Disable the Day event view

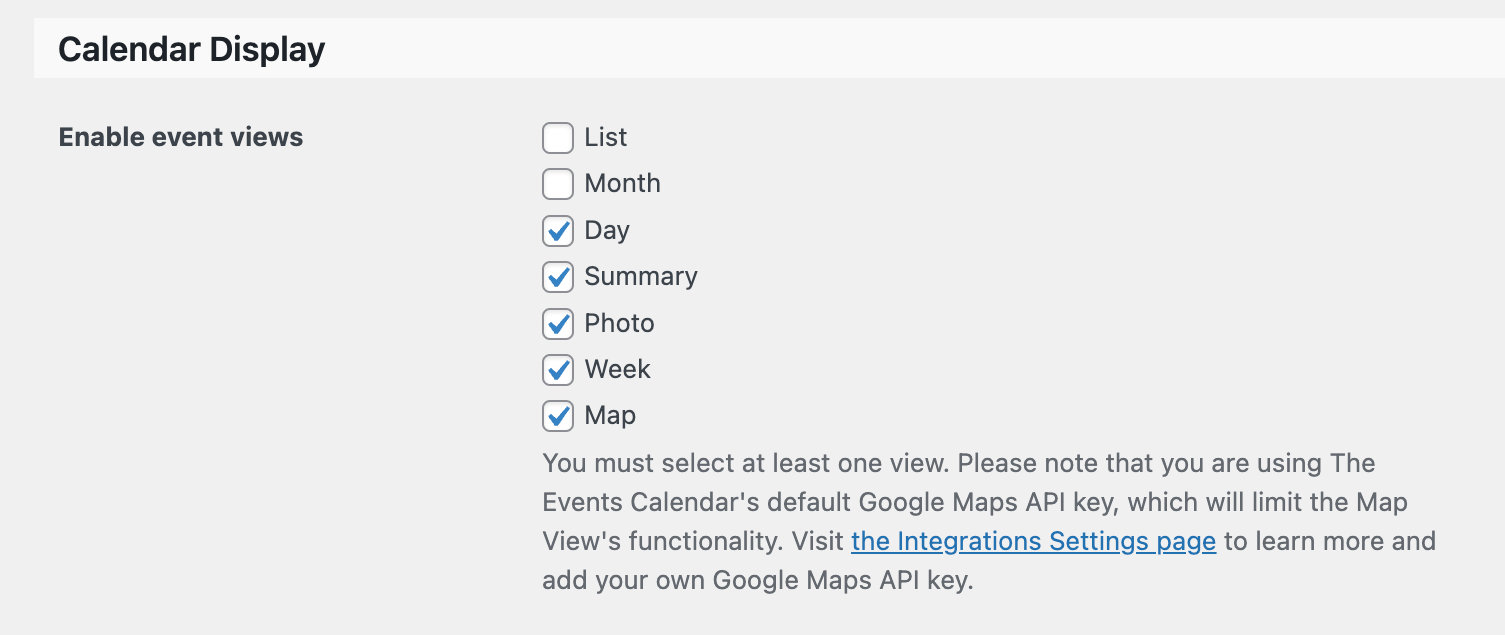558,230
